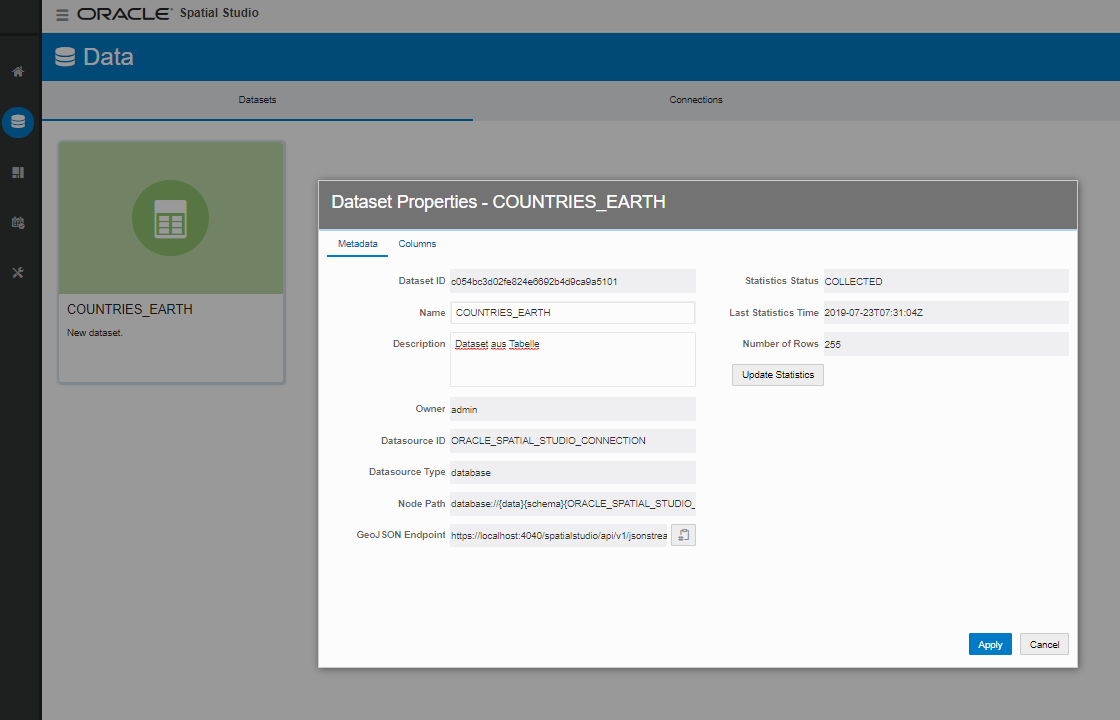Click the COUNTRIES_EARTH dataset card title
The image size is (1120, 720).
[129, 309]
